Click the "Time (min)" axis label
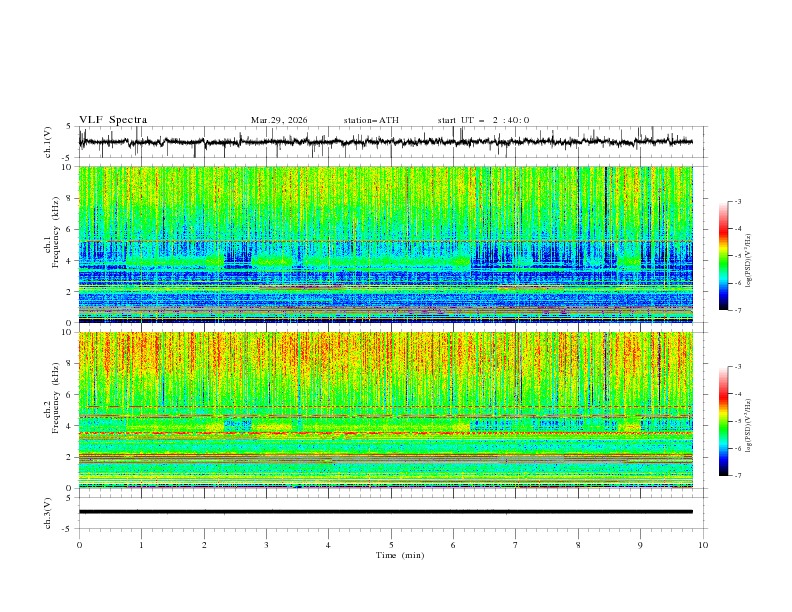This screenshot has width=792, height=612. click(400, 555)
